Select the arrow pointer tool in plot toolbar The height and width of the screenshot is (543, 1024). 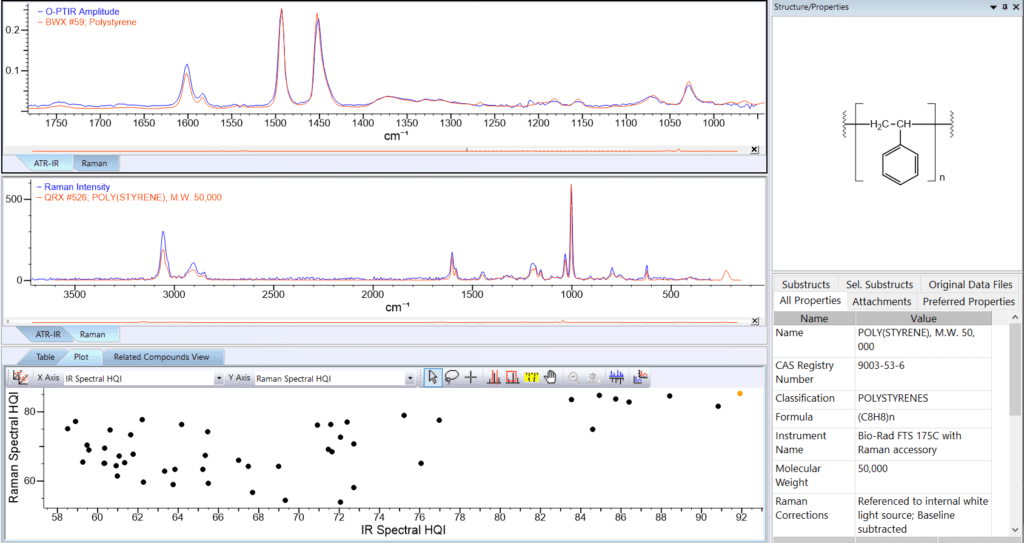coord(432,377)
